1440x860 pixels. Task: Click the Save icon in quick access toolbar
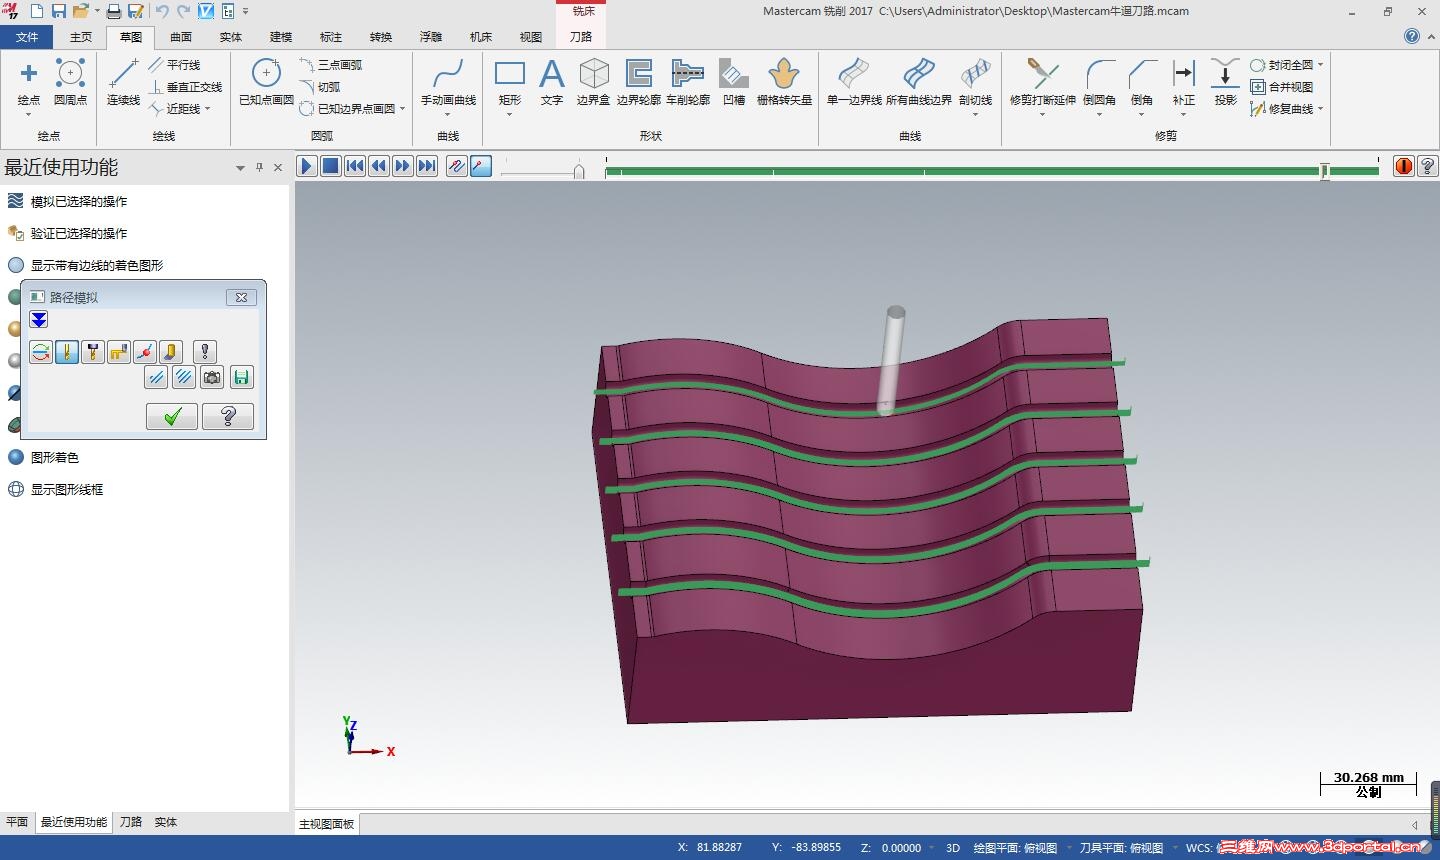tap(59, 11)
